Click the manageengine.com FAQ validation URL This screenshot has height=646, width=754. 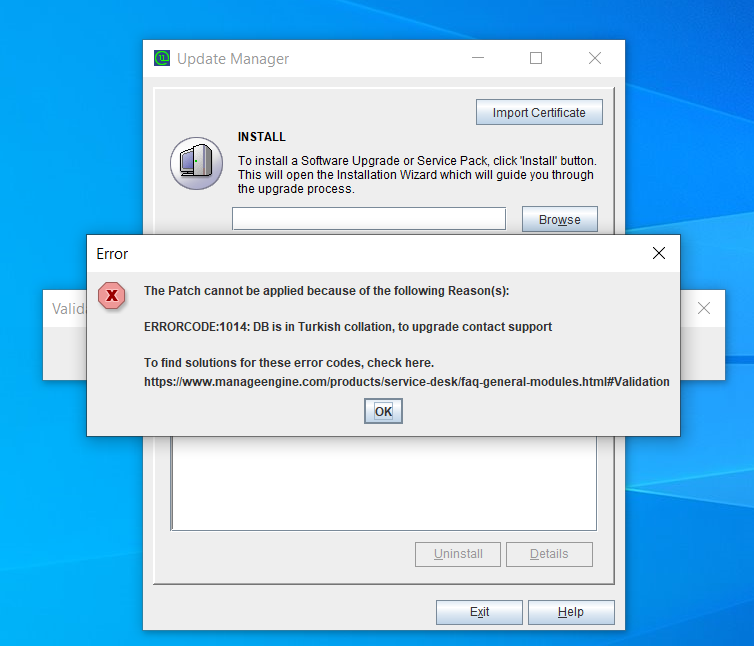[406, 381]
